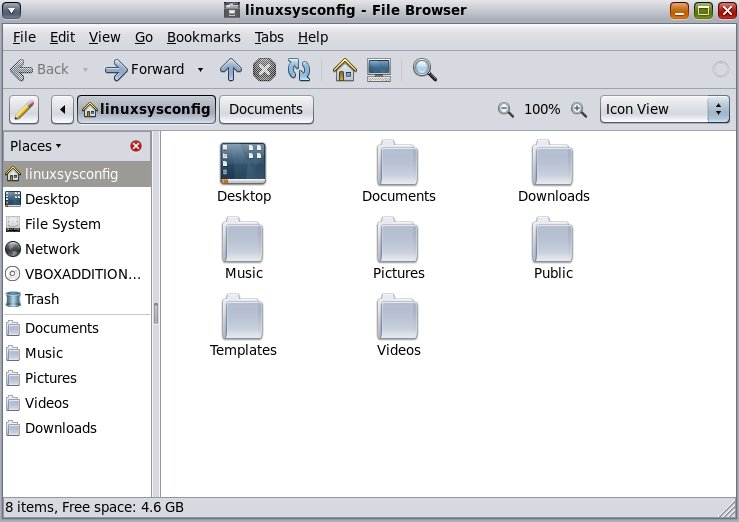Click the Reload icon in toolbar
This screenshot has height=522, width=739.
(298, 69)
